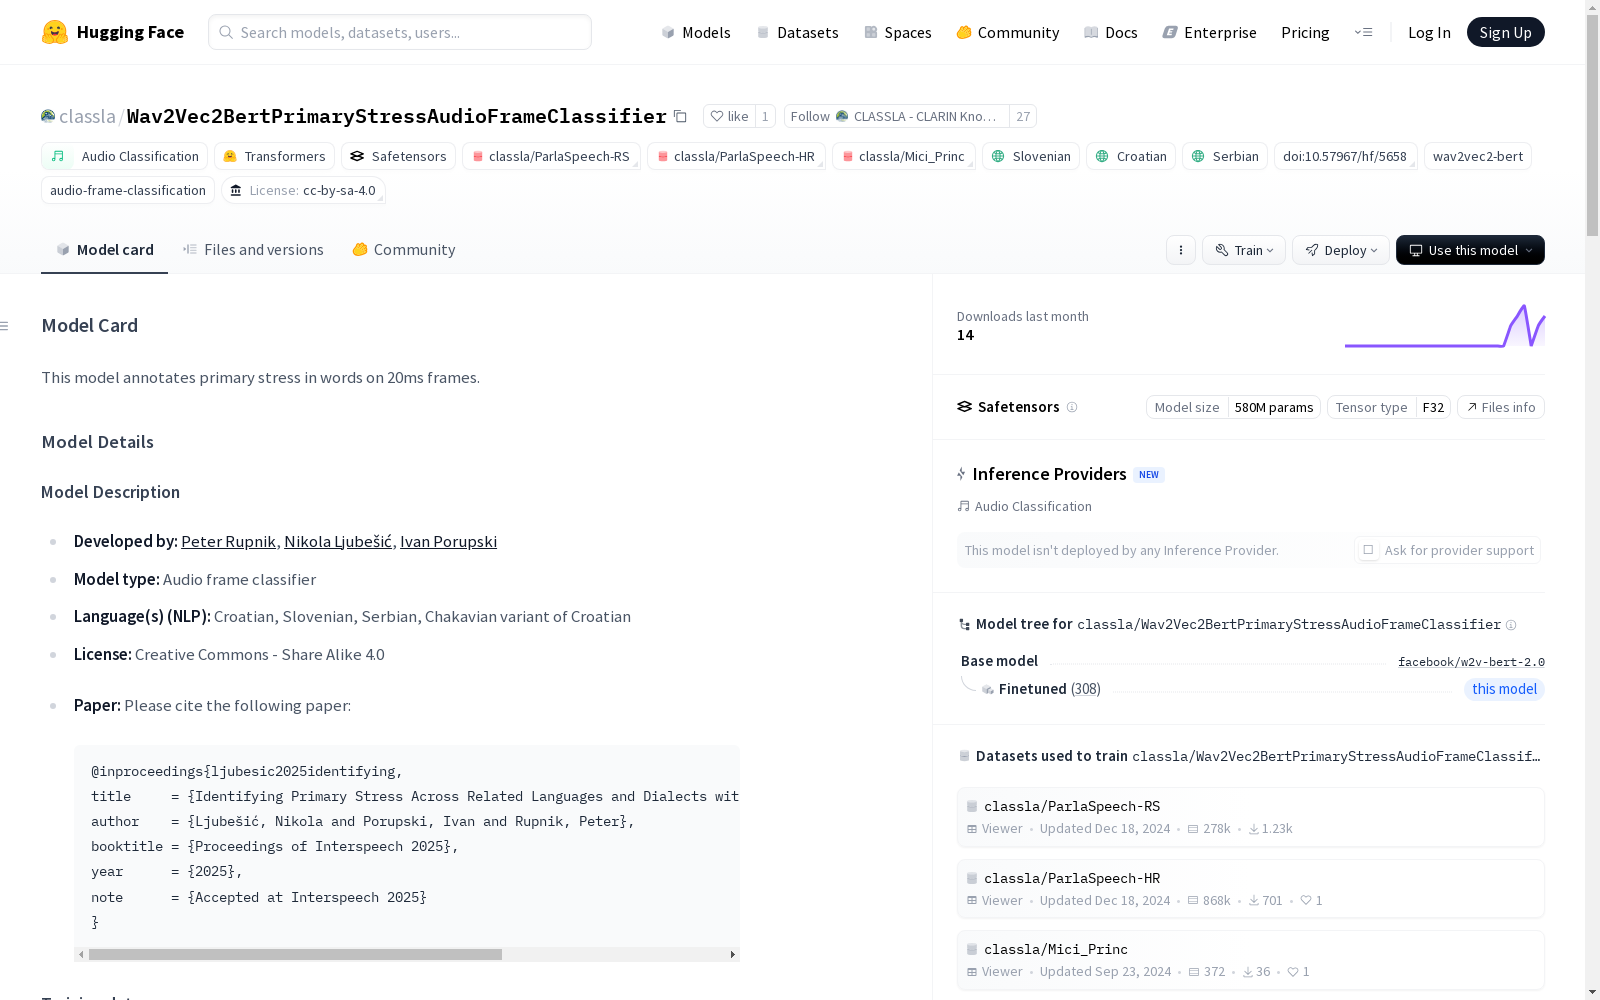Open the Community tab of the model
Image resolution: width=1600 pixels, height=1000 pixels.
[x=404, y=250]
